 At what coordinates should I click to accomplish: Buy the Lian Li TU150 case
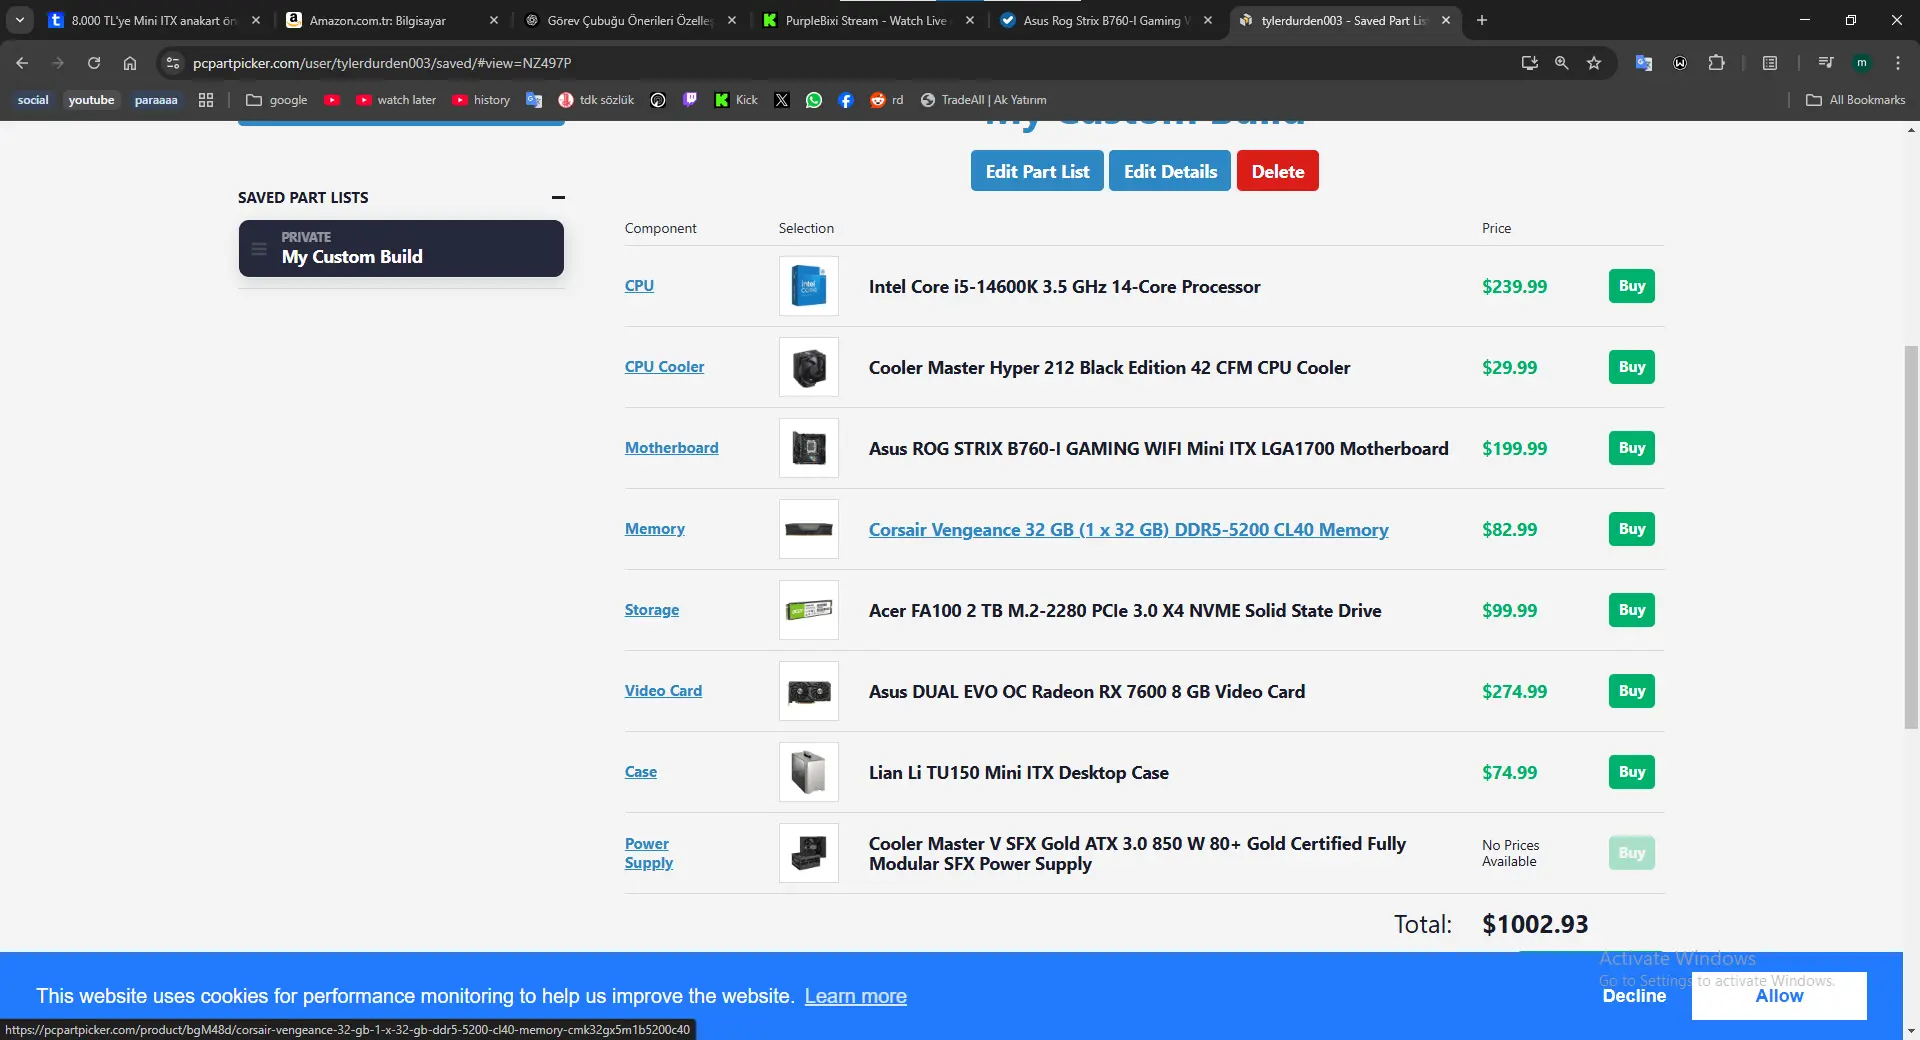[x=1632, y=772]
